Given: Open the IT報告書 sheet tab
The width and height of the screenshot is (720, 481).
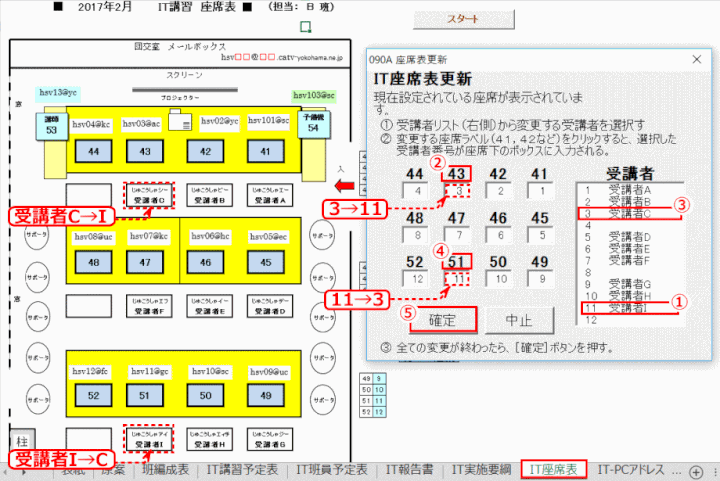Looking at the screenshot, I should point(409,470).
